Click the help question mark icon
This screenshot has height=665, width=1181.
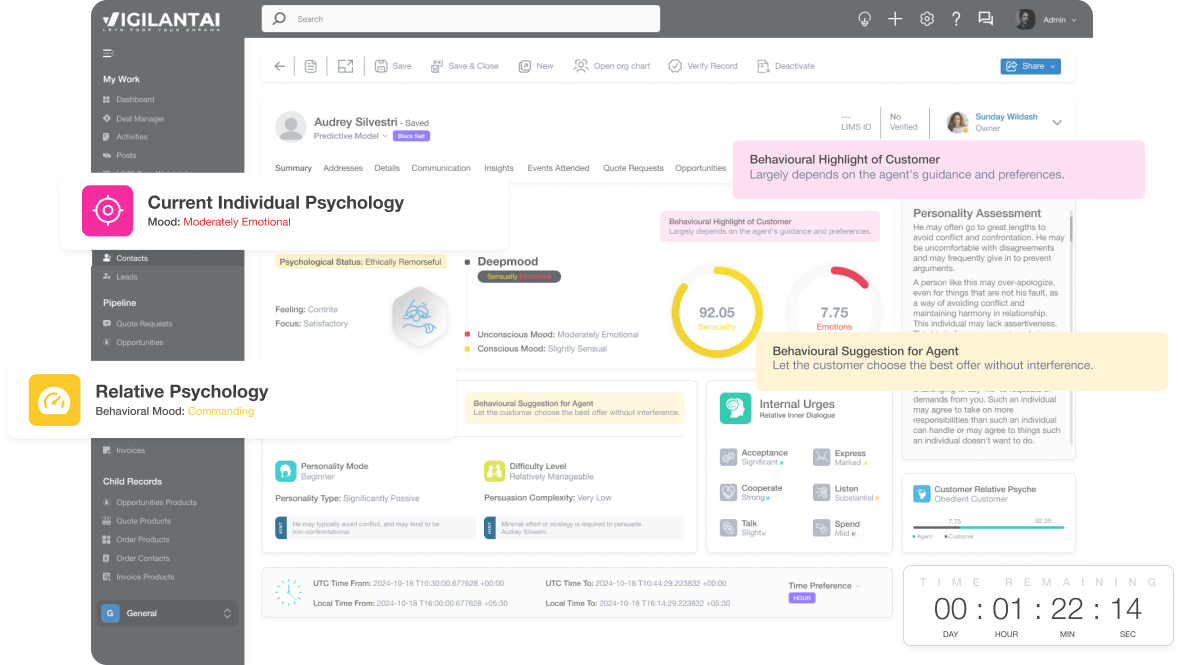pos(956,20)
